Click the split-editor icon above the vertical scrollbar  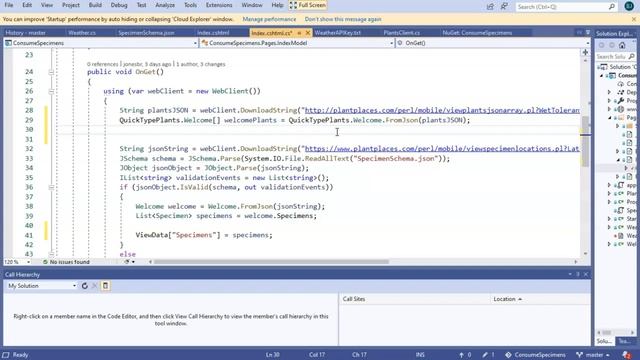[585, 52]
